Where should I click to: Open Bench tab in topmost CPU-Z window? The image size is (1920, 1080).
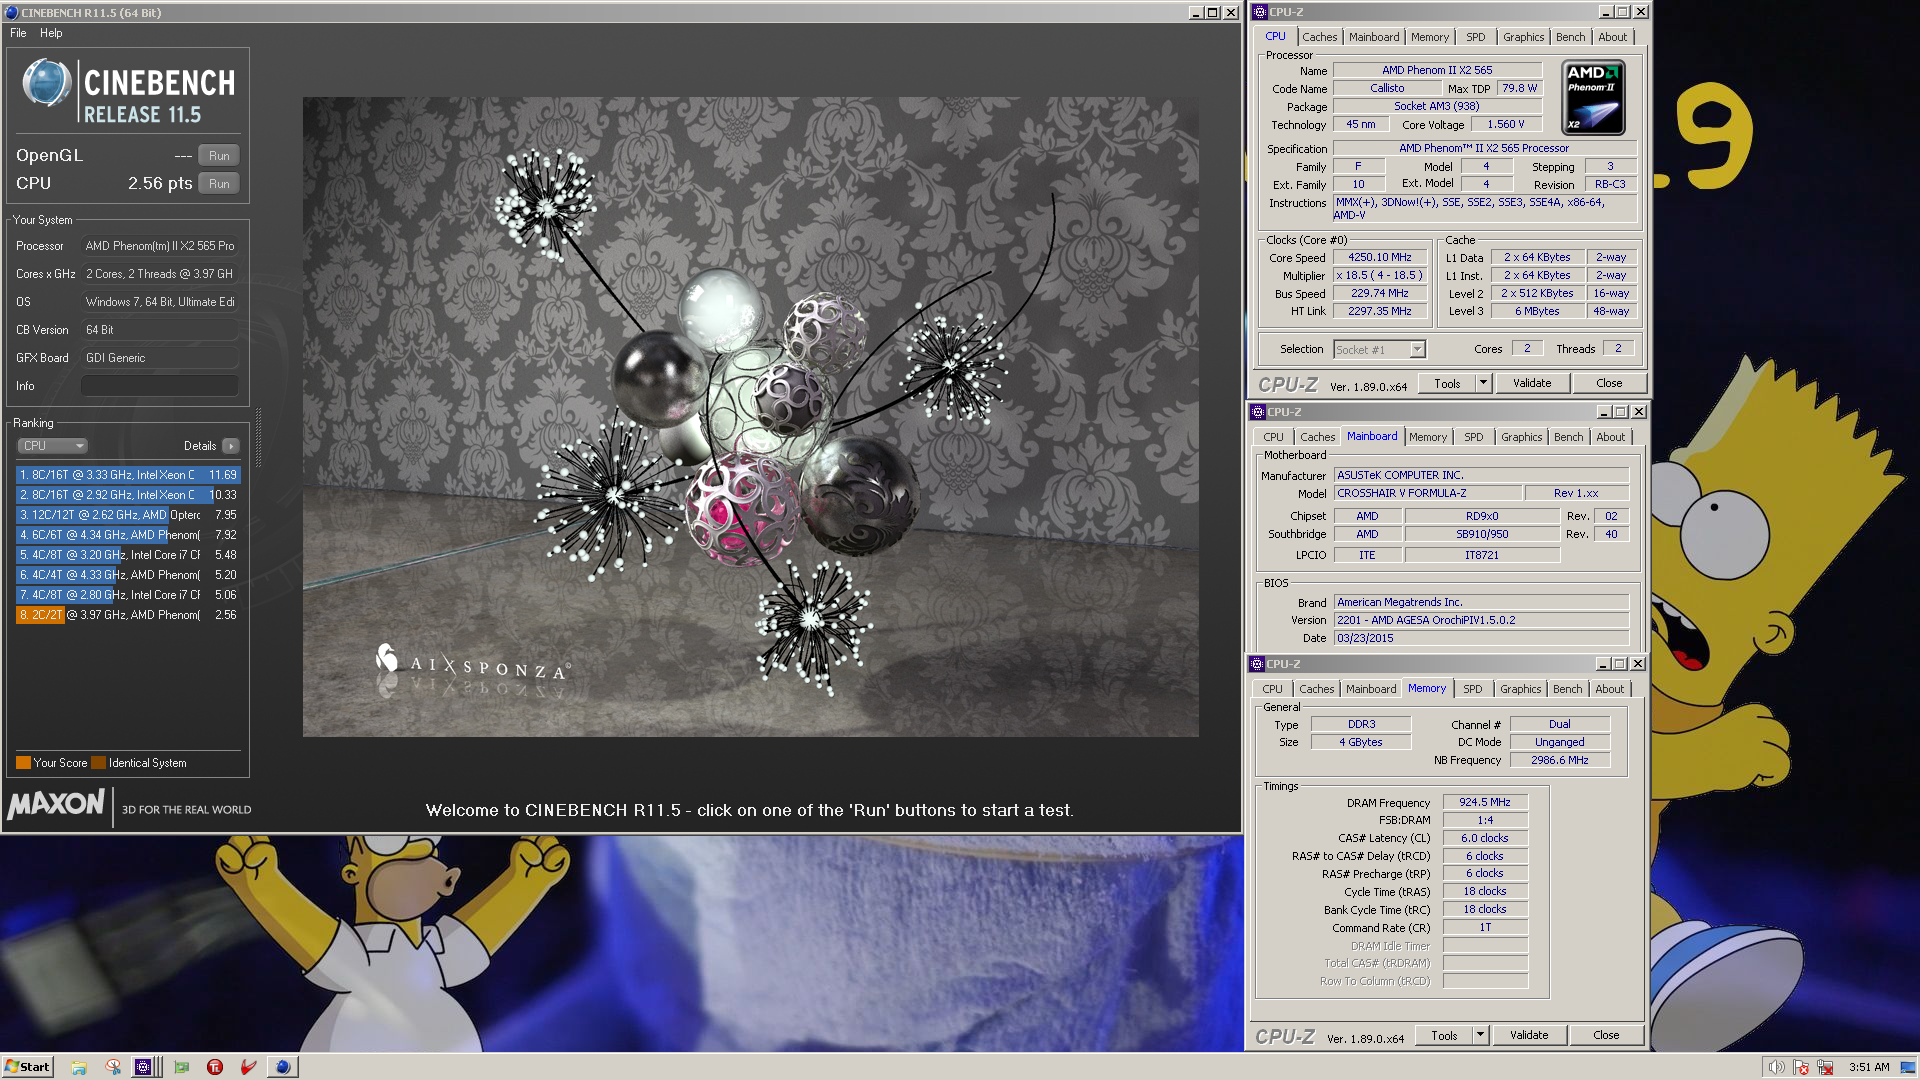(x=1570, y=37)
